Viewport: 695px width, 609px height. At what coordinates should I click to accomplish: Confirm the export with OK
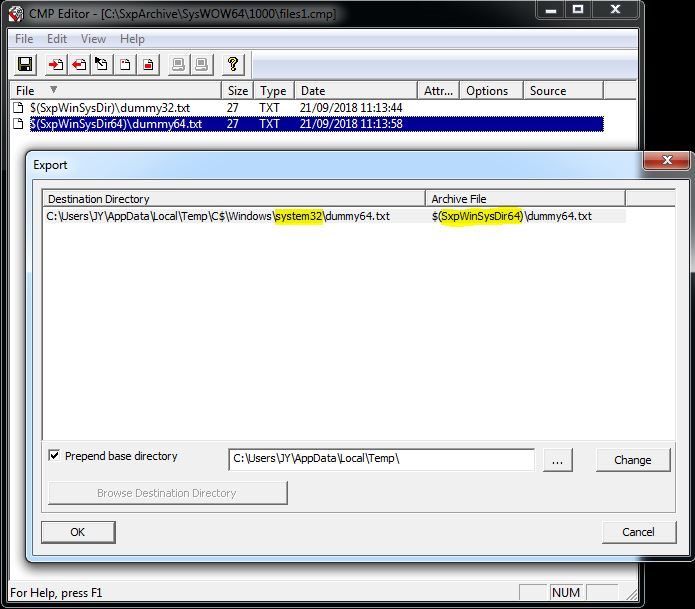coord(78,532)
